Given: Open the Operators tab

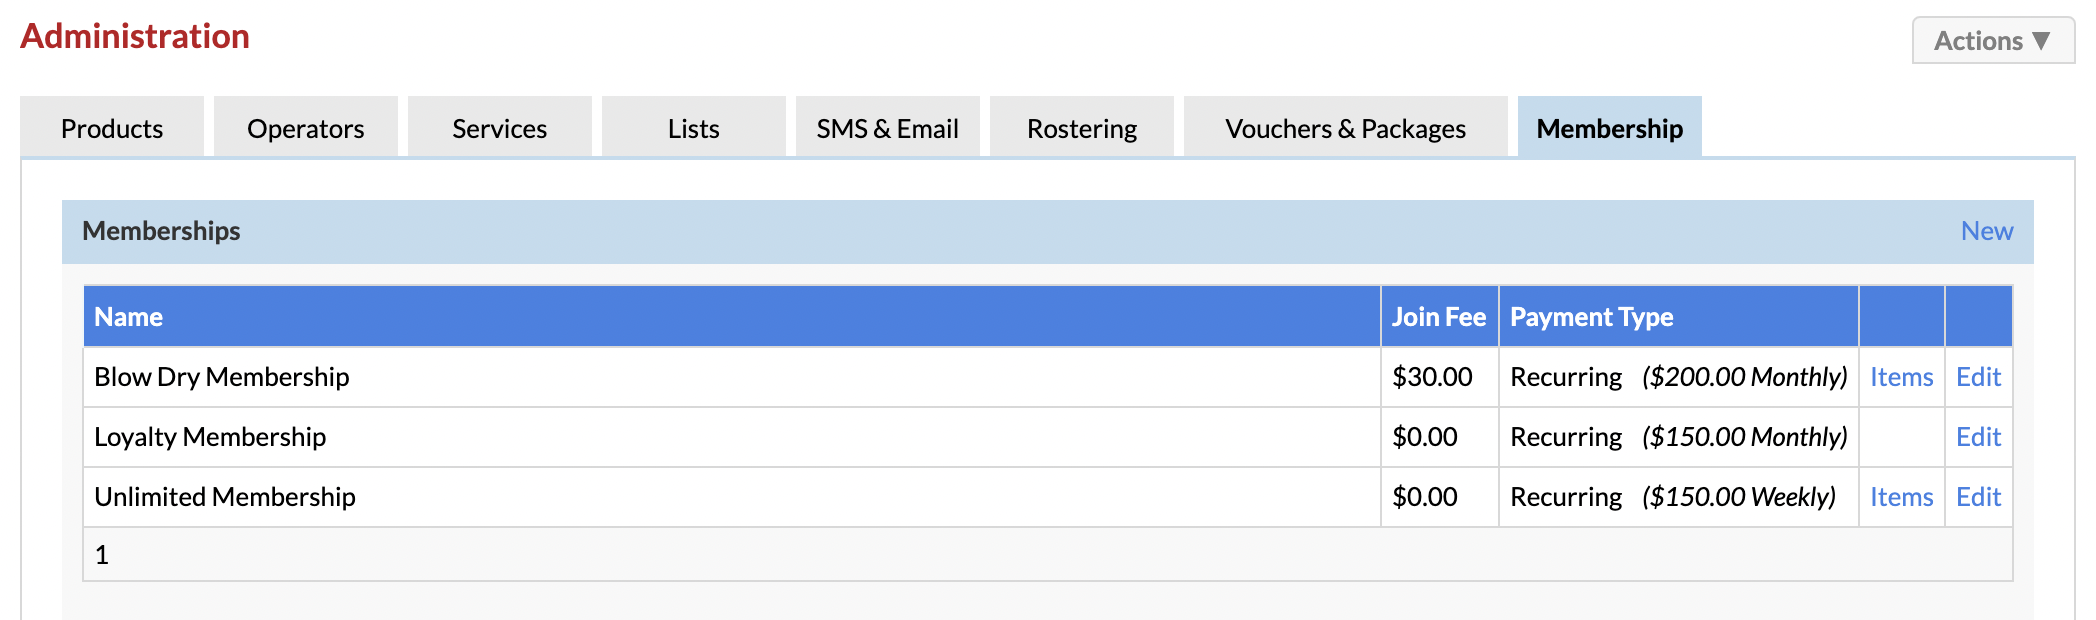Looking at the screenshot, I should pos(306,128).
